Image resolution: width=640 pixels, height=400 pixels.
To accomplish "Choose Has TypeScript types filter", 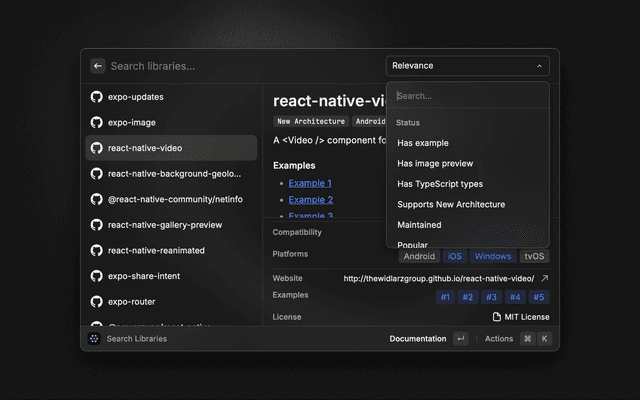I will [x=440, y=184].
